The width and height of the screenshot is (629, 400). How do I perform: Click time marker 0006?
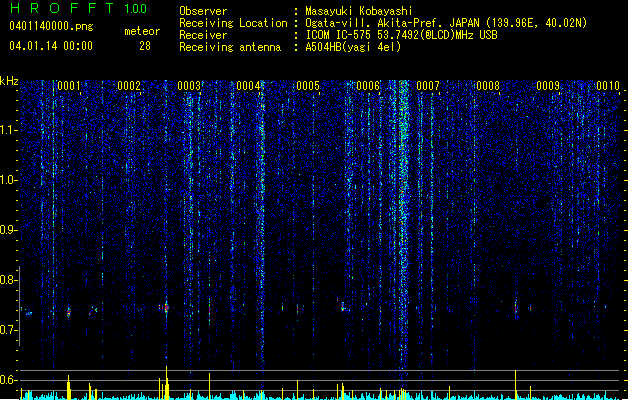pyautogui.click(x=368, y=86)
